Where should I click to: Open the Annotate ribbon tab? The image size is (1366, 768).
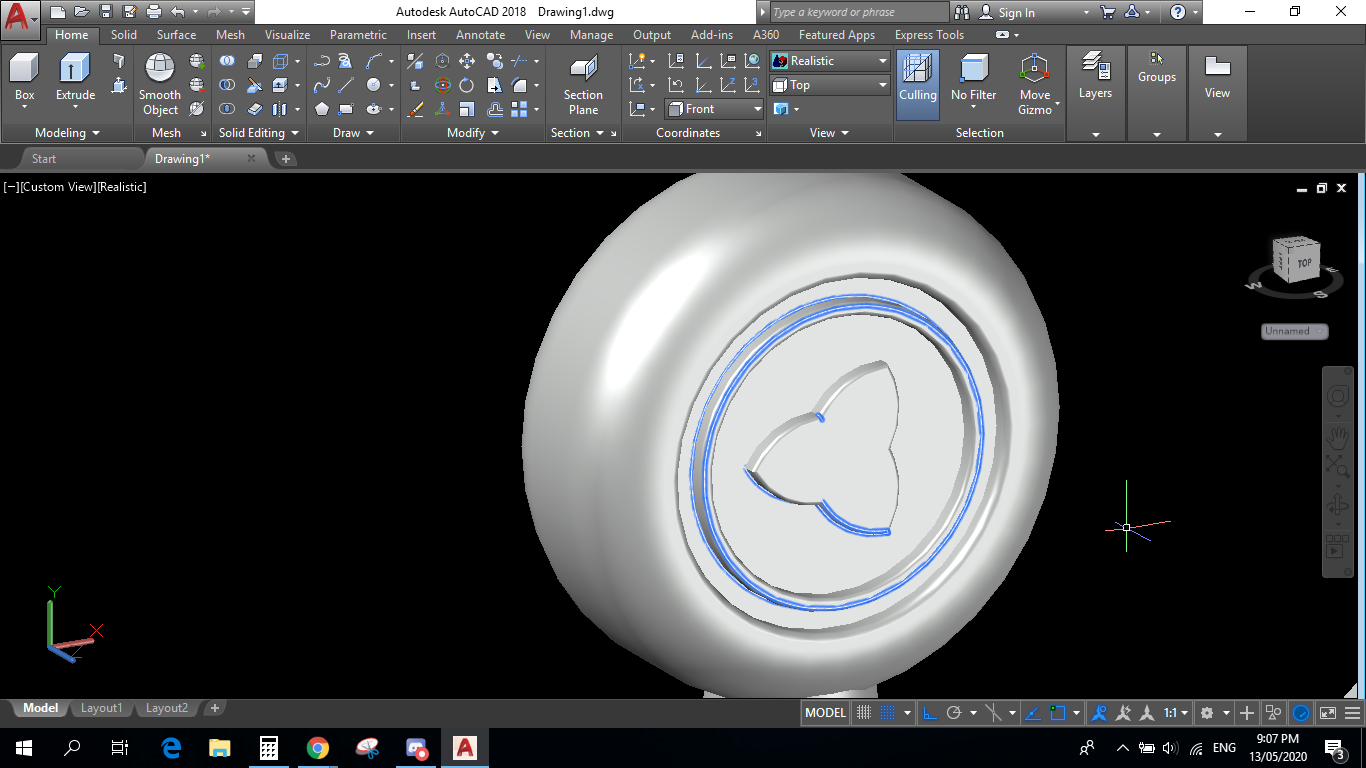pos(480,35)
